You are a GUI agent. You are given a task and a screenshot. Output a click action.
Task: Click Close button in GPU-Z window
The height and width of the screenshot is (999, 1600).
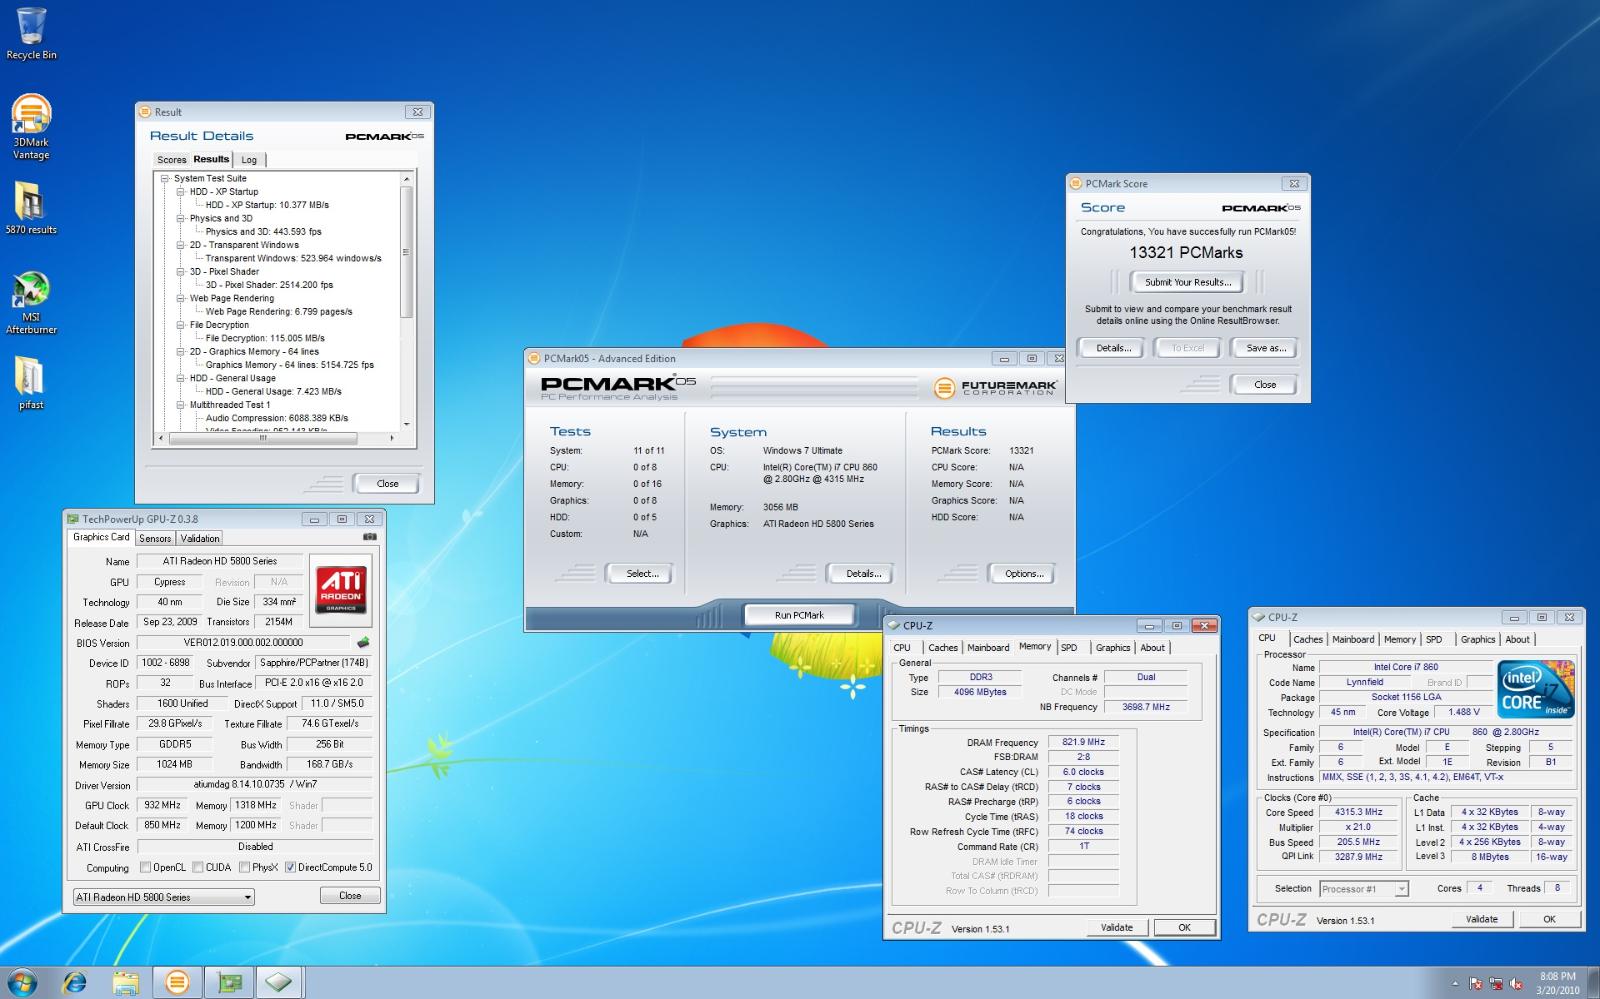[x=350, y=896]
